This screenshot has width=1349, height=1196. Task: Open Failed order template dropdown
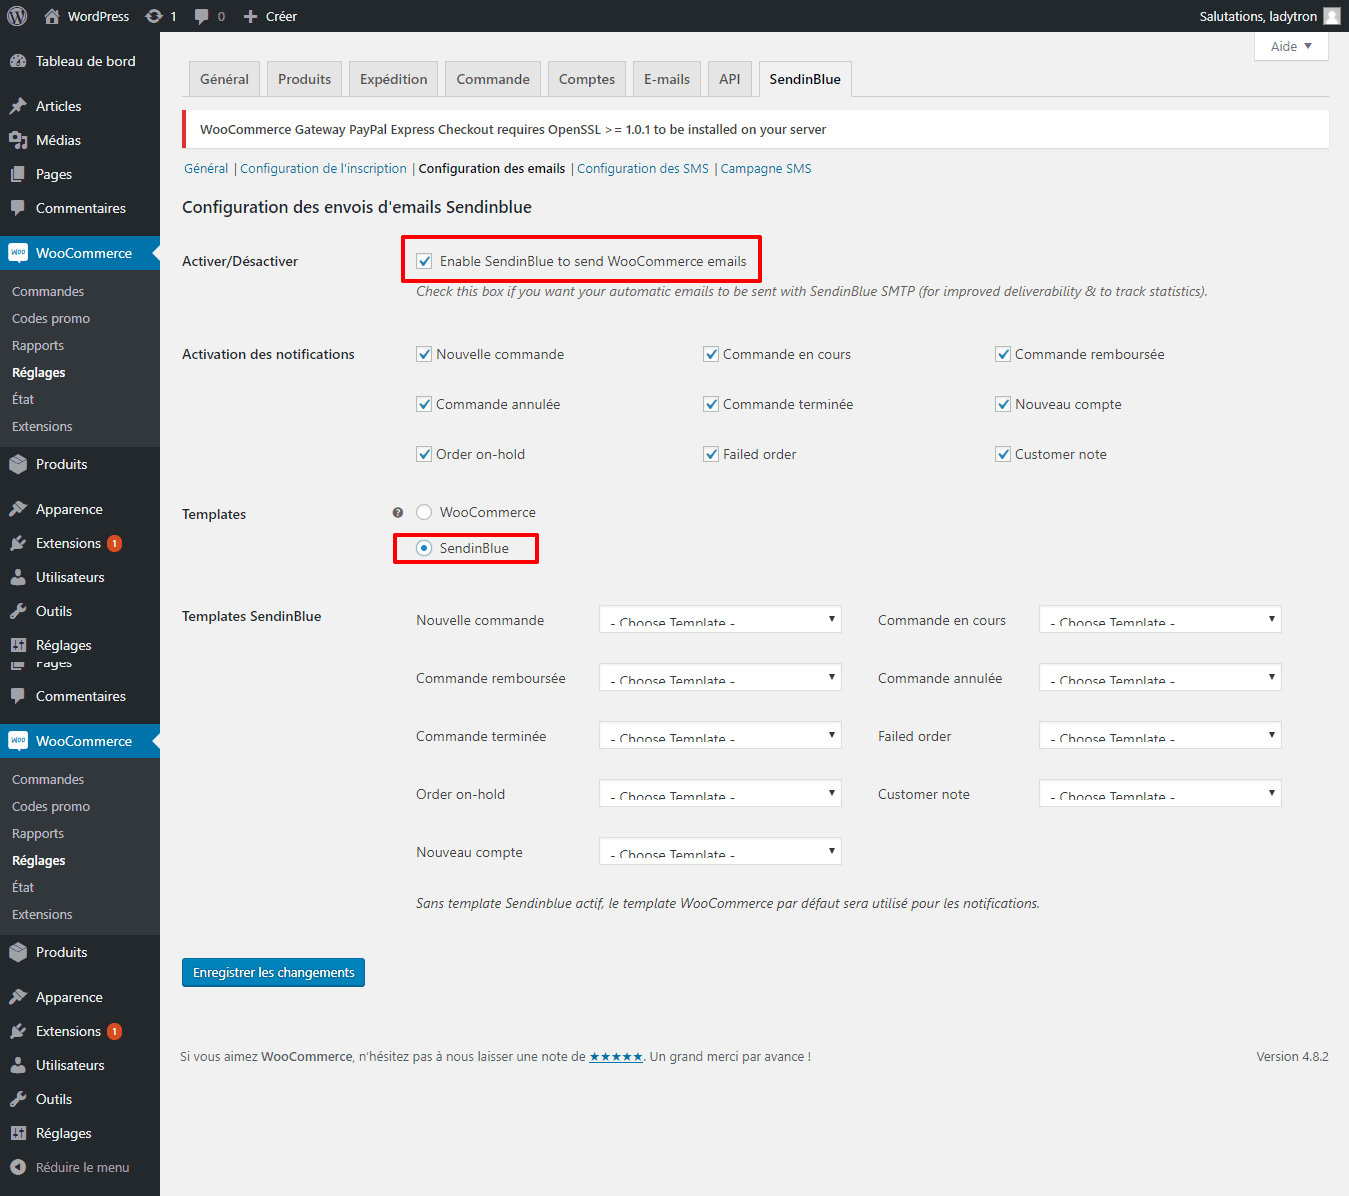[x=1160, y=735]
